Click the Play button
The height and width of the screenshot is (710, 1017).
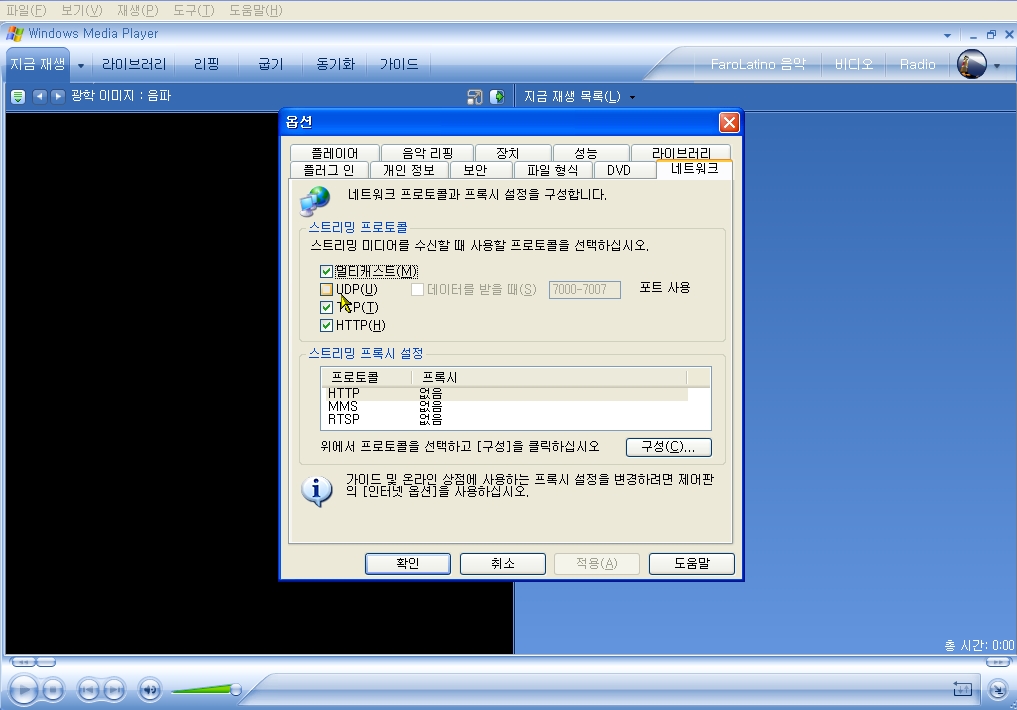24,689
